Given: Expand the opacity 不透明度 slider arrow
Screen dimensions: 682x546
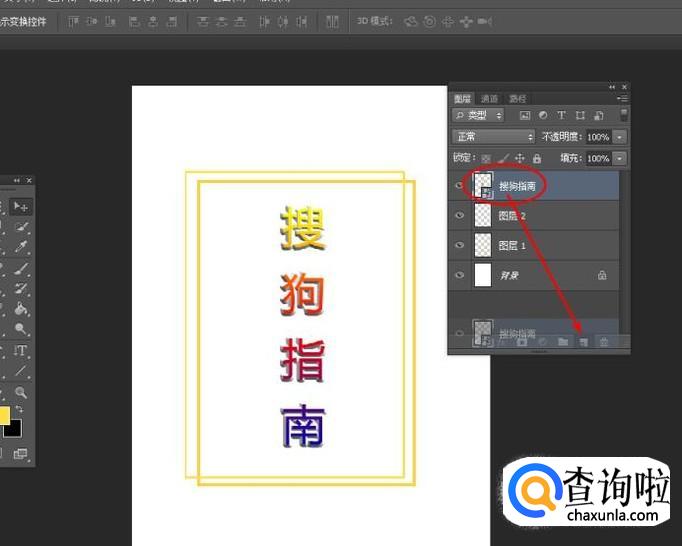Looking at the screenshot, I should click(x=620, y=136).
